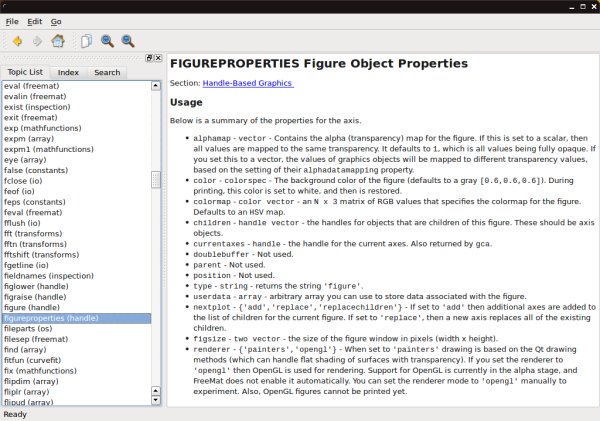600x421 pixels.
Task: Click the first magnifier zoom icon
Action: point(107,41)
